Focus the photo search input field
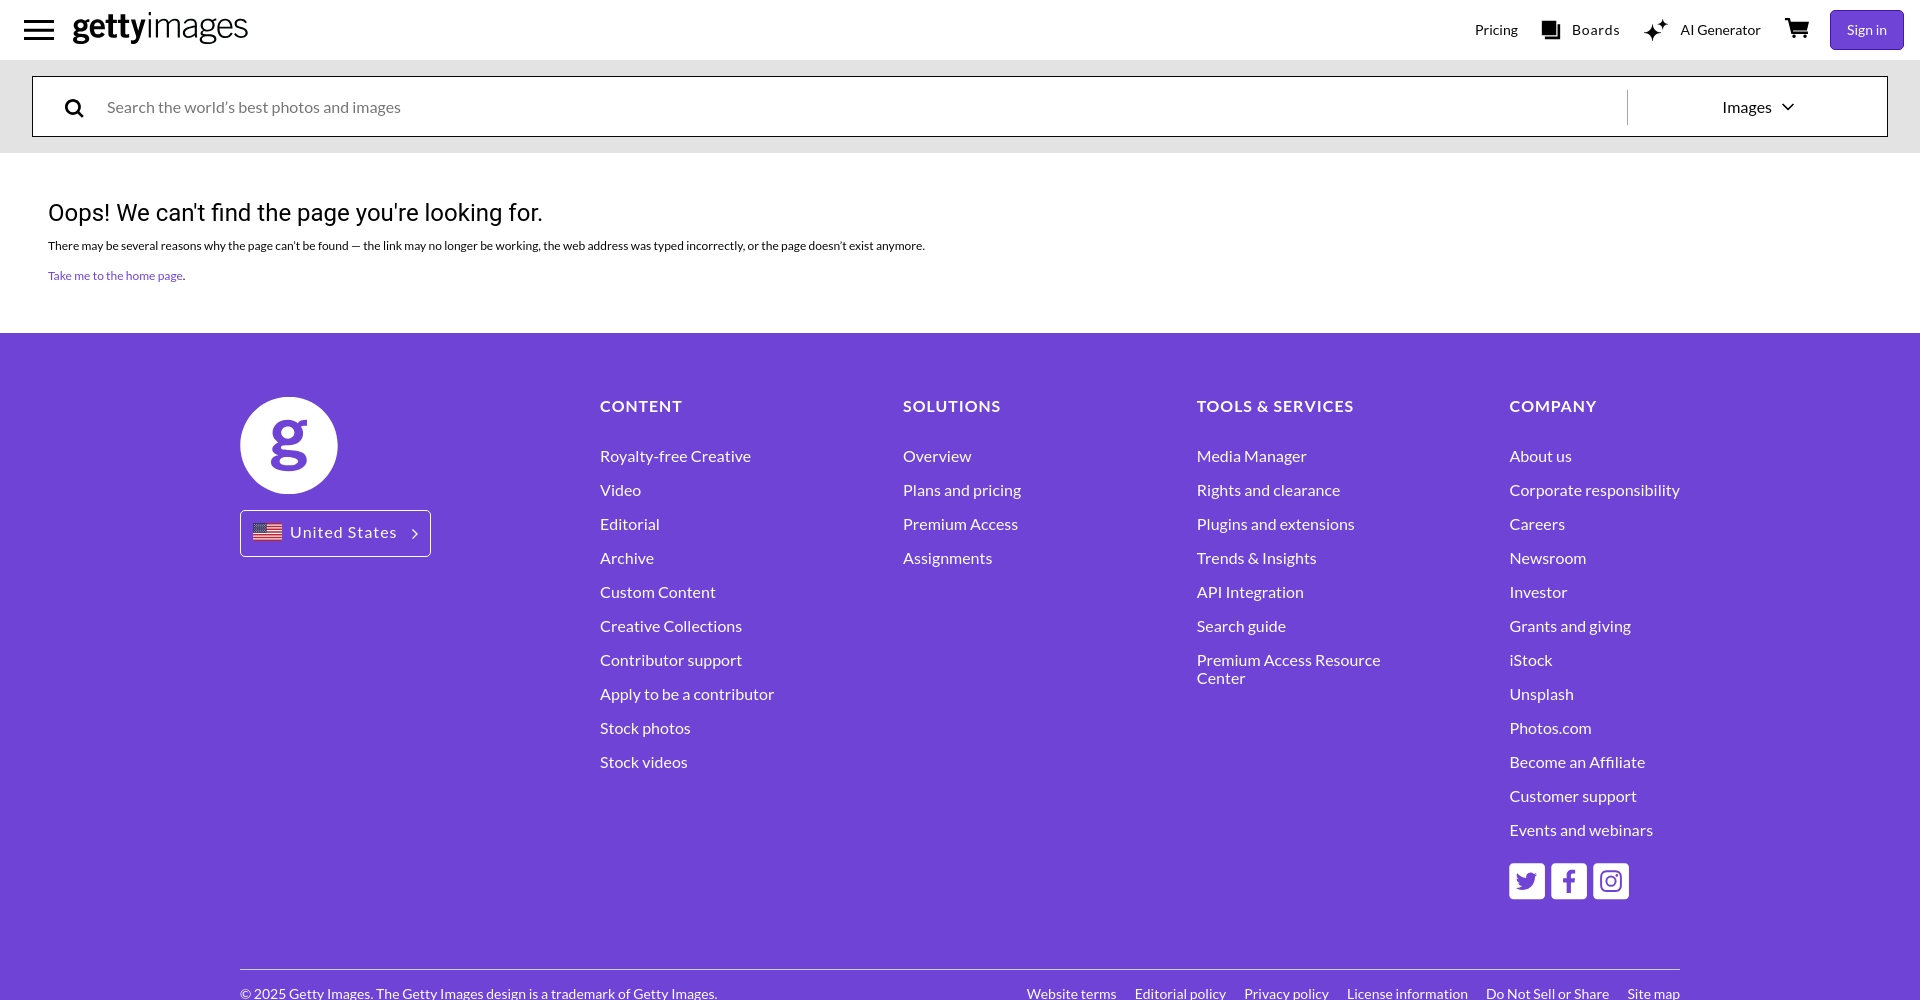Screen dimensions: 1920x1000 pos(860,107)
